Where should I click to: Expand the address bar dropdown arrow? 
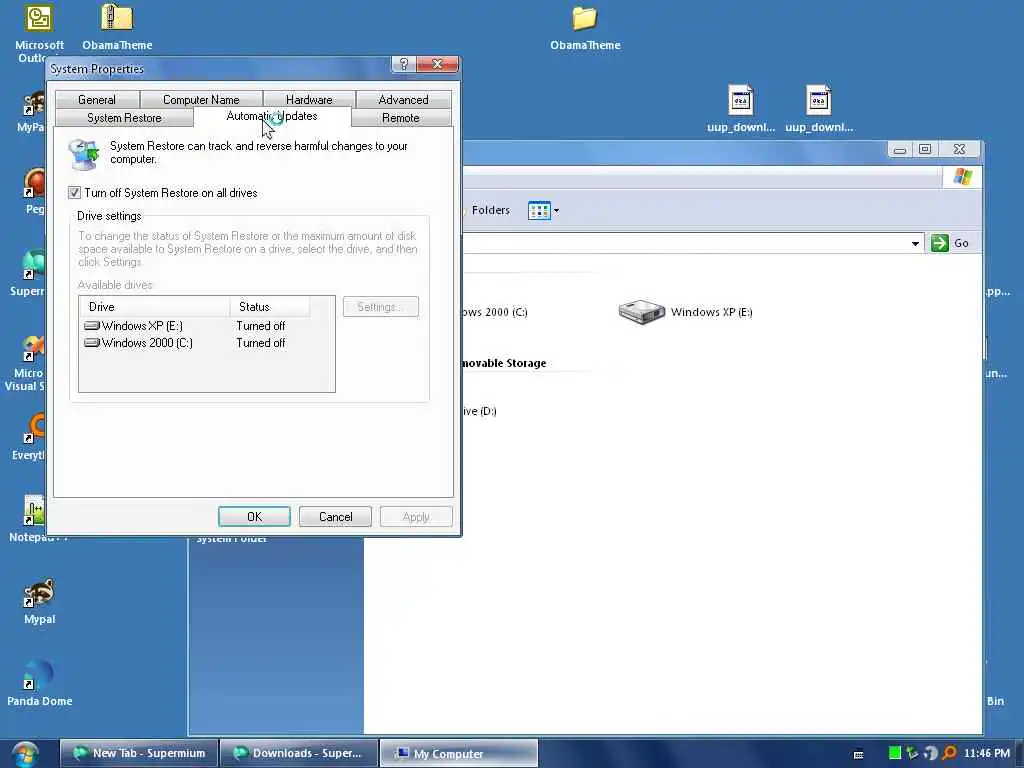pos(916,244)
